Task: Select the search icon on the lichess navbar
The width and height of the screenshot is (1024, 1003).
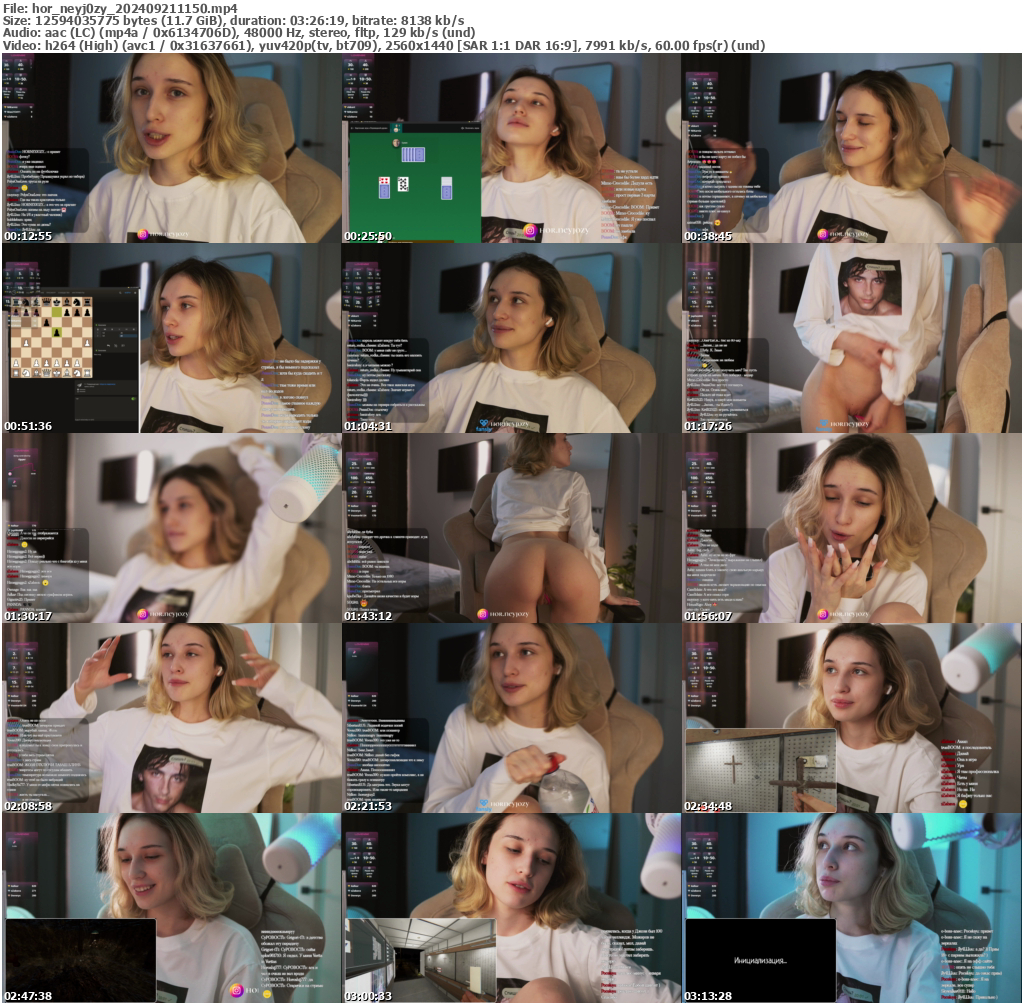Action: click(x=120, y=293)
